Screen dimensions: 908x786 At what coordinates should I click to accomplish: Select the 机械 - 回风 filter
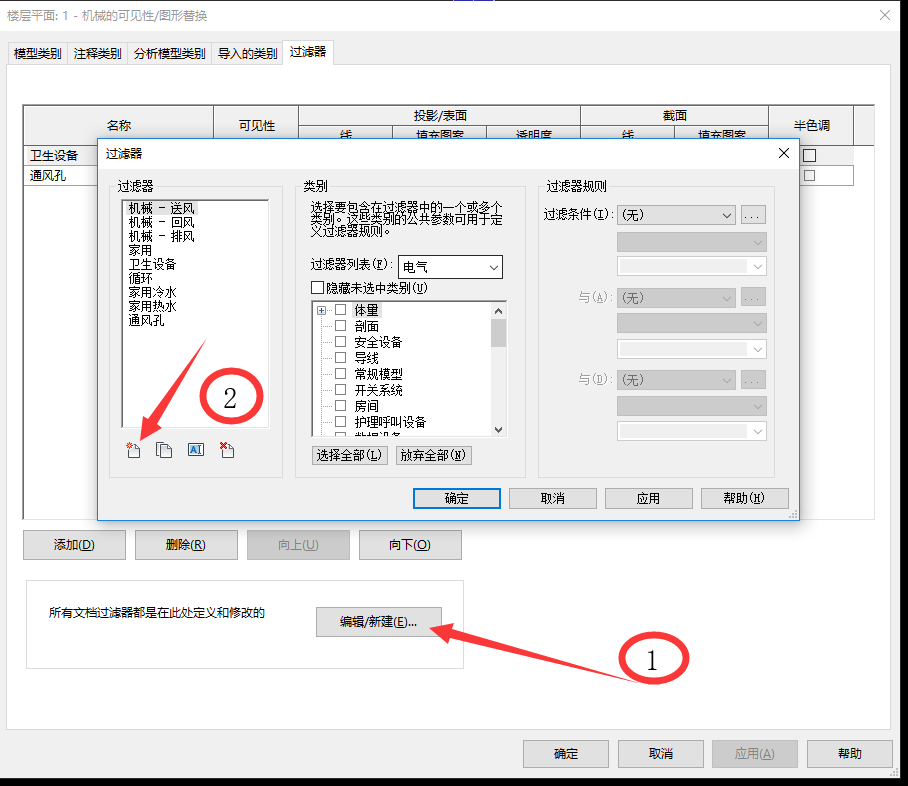tap(162, 222)
